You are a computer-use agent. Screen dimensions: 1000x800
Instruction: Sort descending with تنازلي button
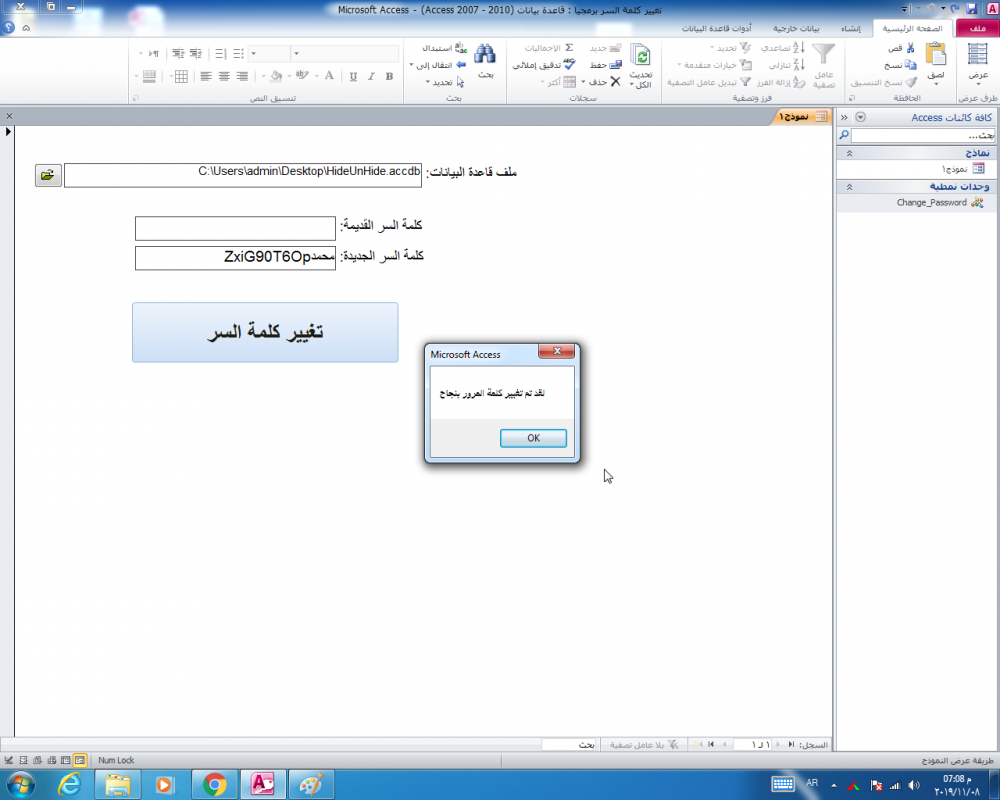(786, 65)
